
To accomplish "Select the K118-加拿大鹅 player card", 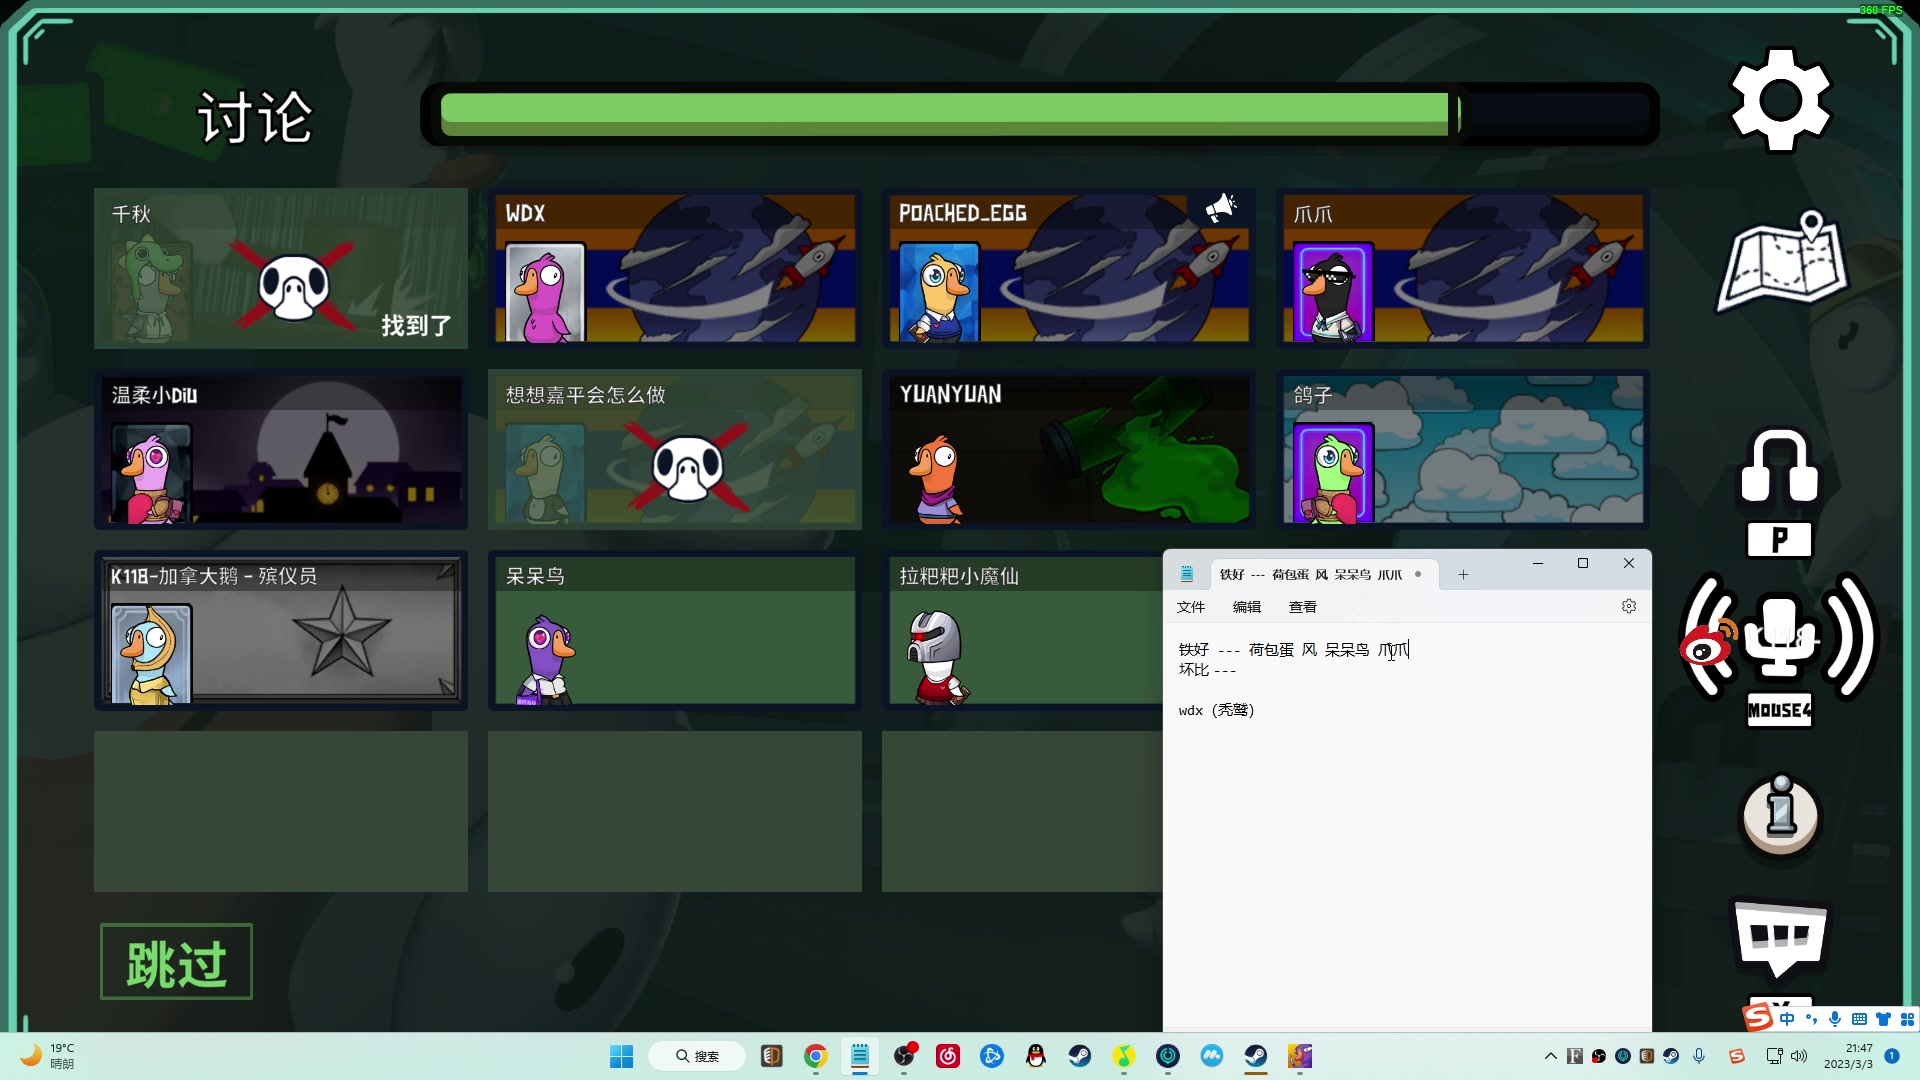I will 281,630.
